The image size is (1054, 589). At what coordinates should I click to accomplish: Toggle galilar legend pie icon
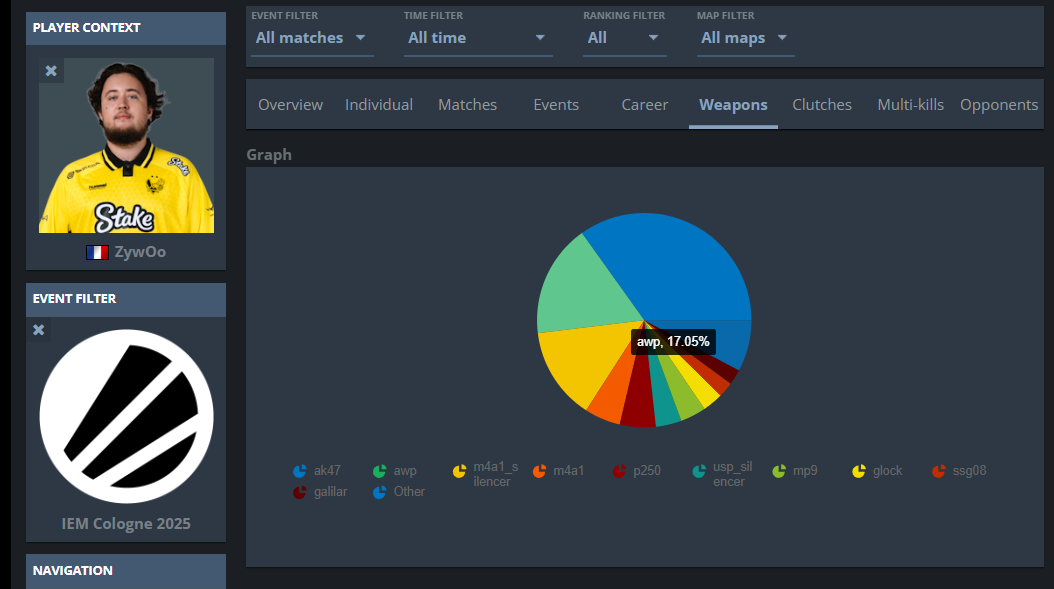300,492
